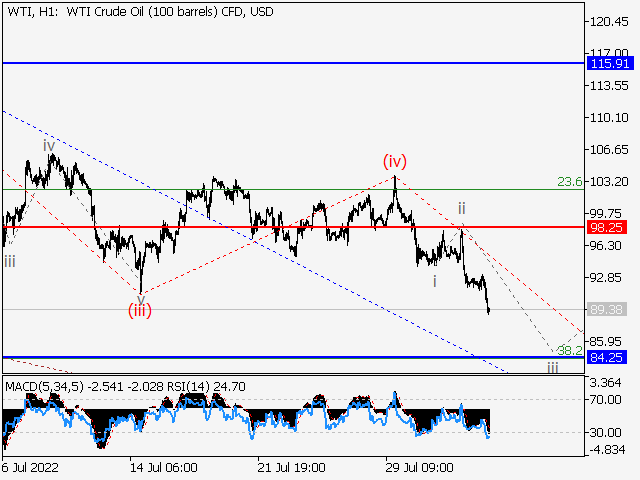The width and height of the screenshot is (640, 480).
Task: Click the gray 'iii' label beside 84.25 line
Action: tap(553, 368)
